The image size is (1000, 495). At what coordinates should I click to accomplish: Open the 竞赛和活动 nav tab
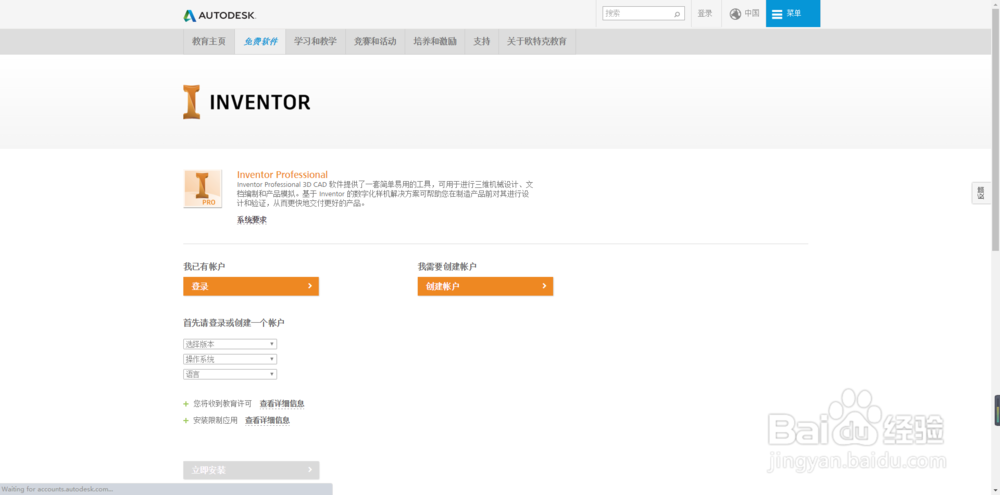point(375,41)
